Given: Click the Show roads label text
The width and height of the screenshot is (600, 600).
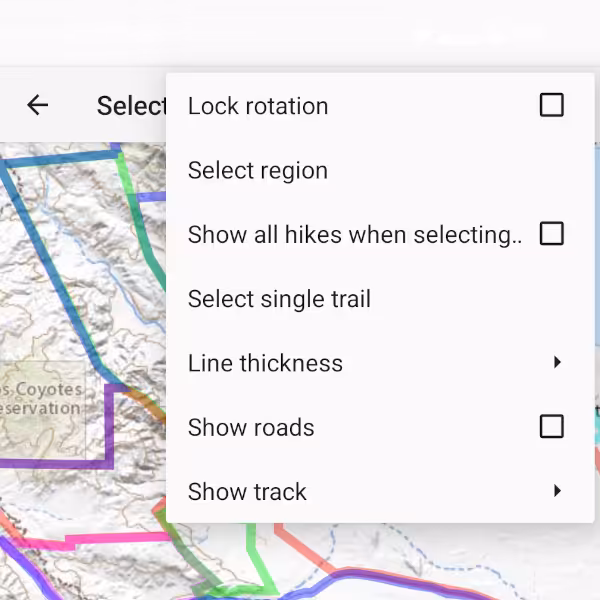Looking at the screenshot, I should [251, 428].
